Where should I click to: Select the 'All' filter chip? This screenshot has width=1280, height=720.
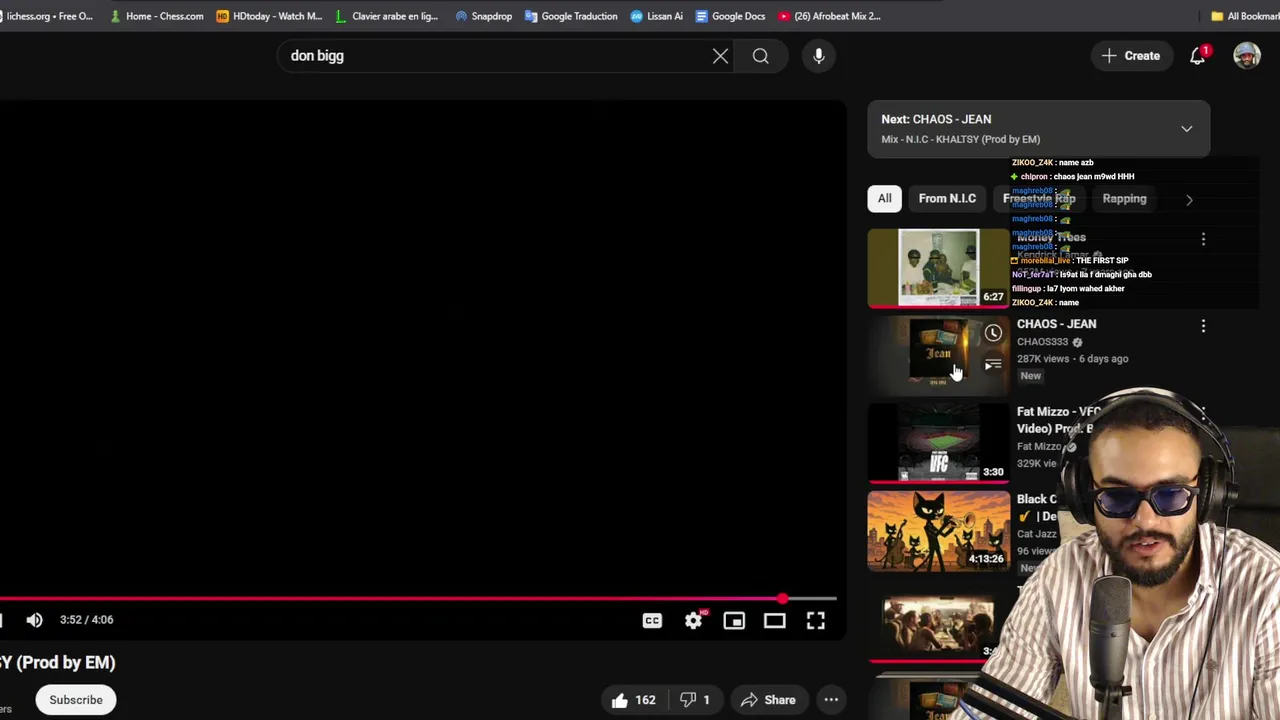pos(885,198)
